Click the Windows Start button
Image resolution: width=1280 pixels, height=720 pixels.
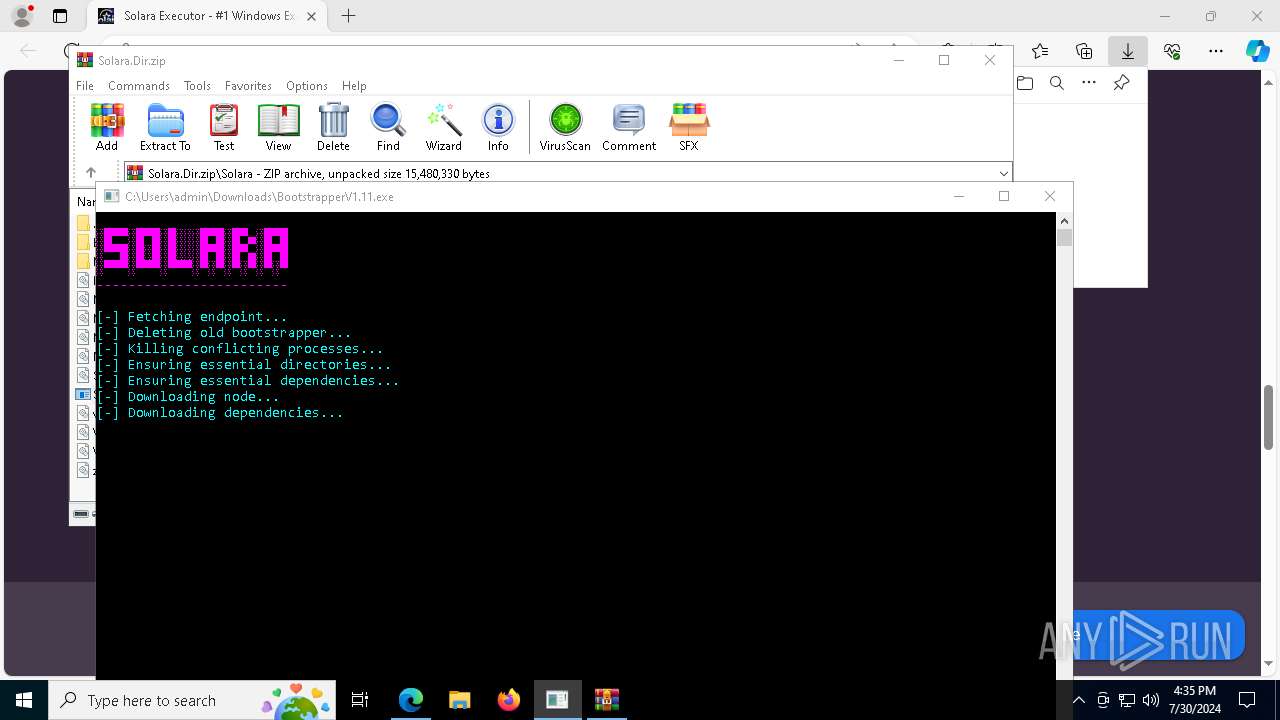click(x=24, y=700)
